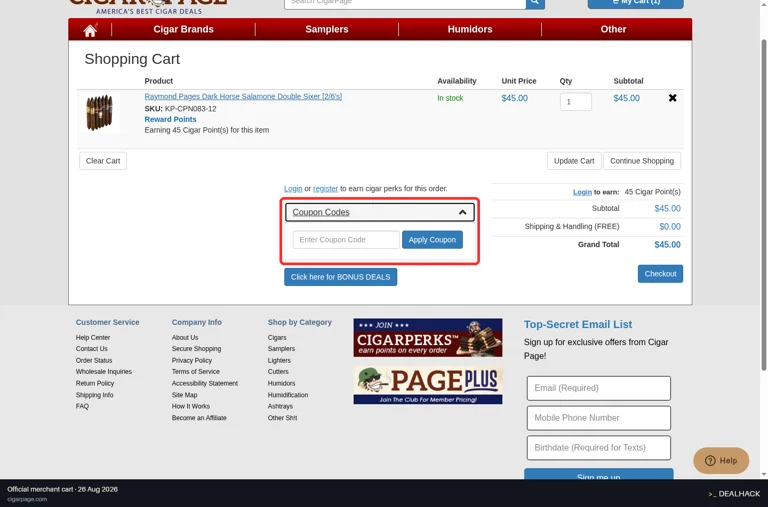Focus the Birthdate field
The width and height of the screenshot is (768, 507).
click(x=599, y=448)
